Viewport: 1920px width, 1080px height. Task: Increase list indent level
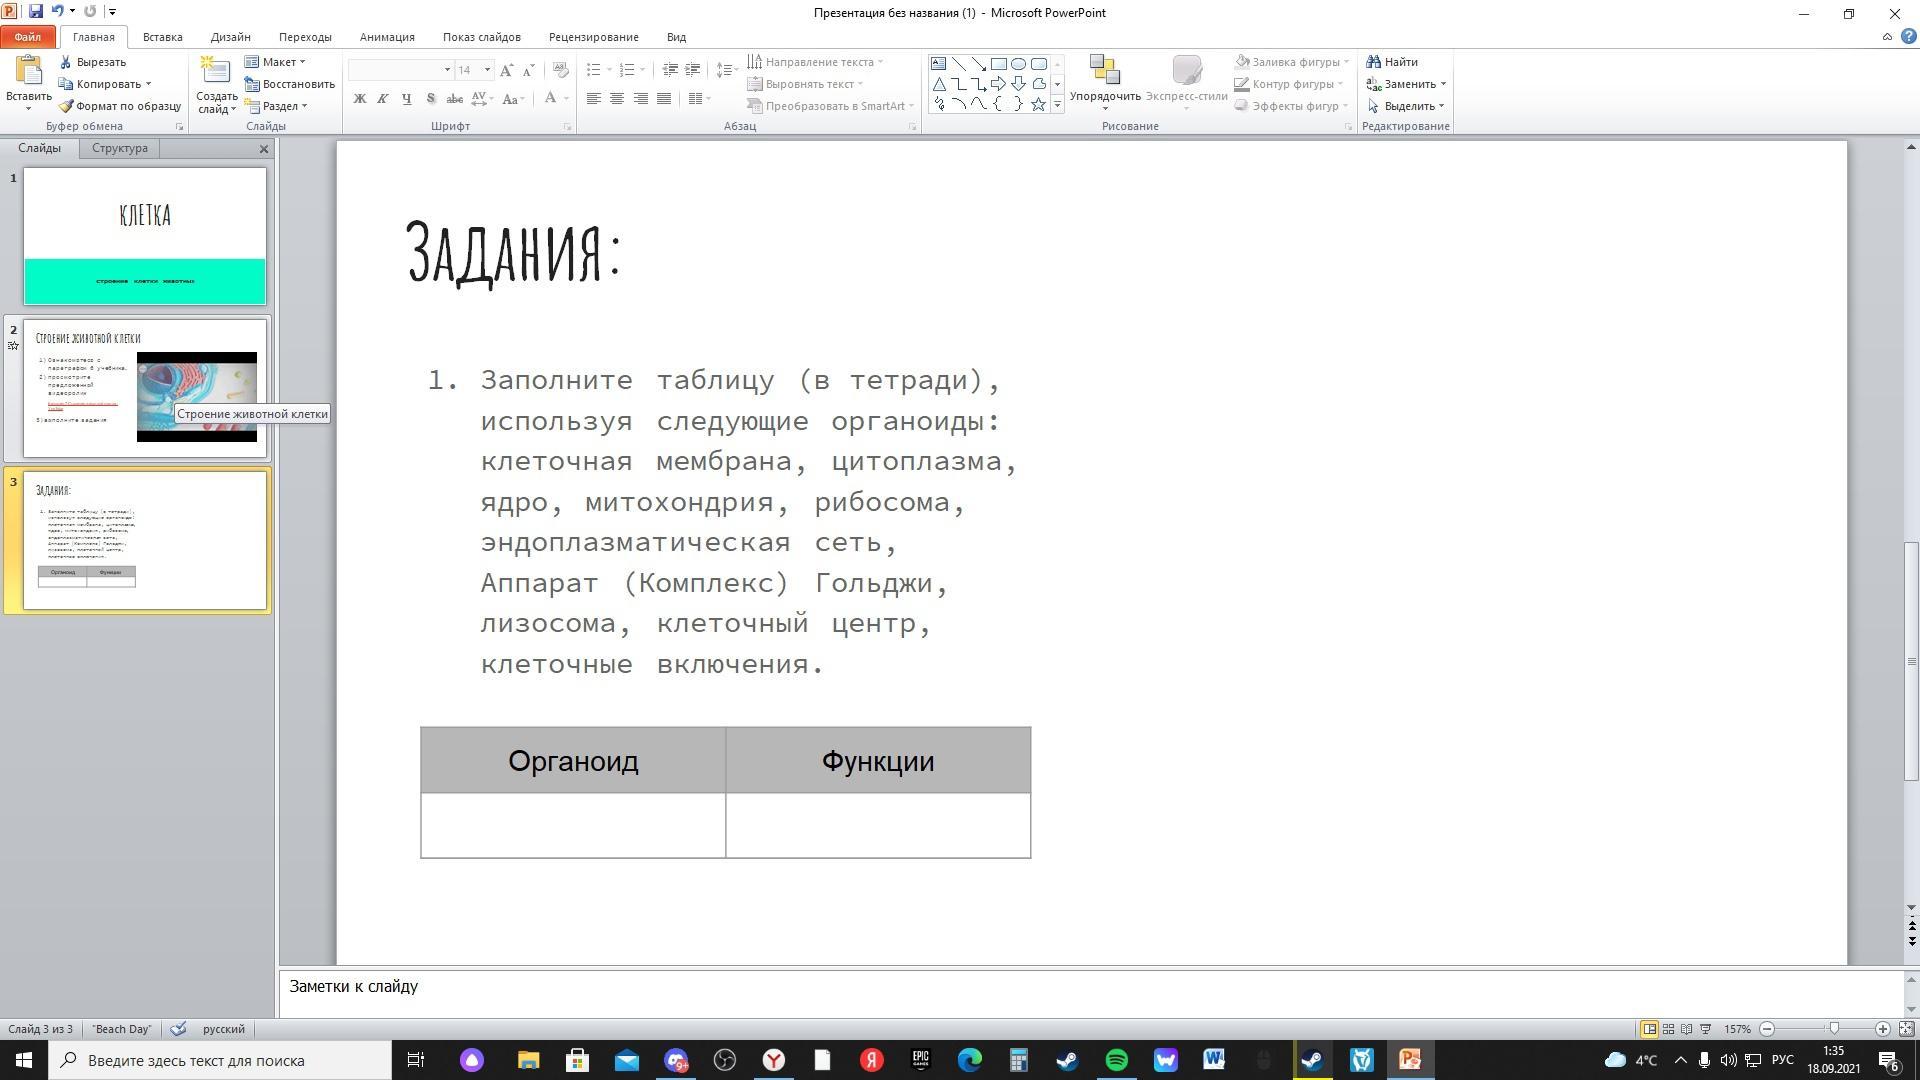tap(692, 70)
